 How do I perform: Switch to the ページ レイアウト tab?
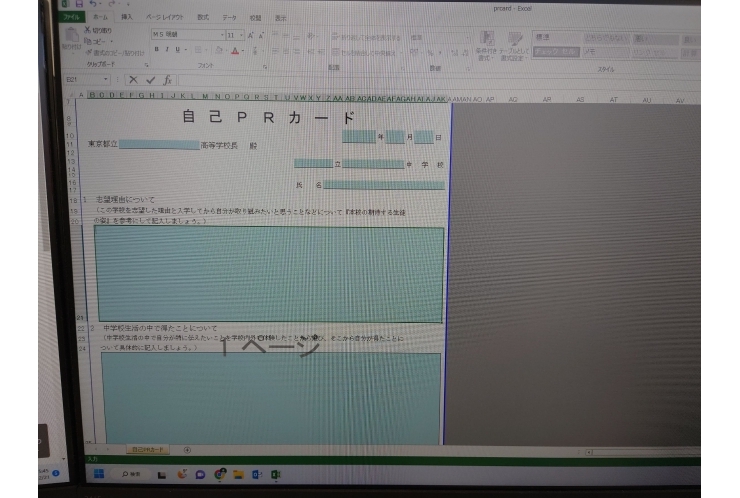[x=164, y=17]
